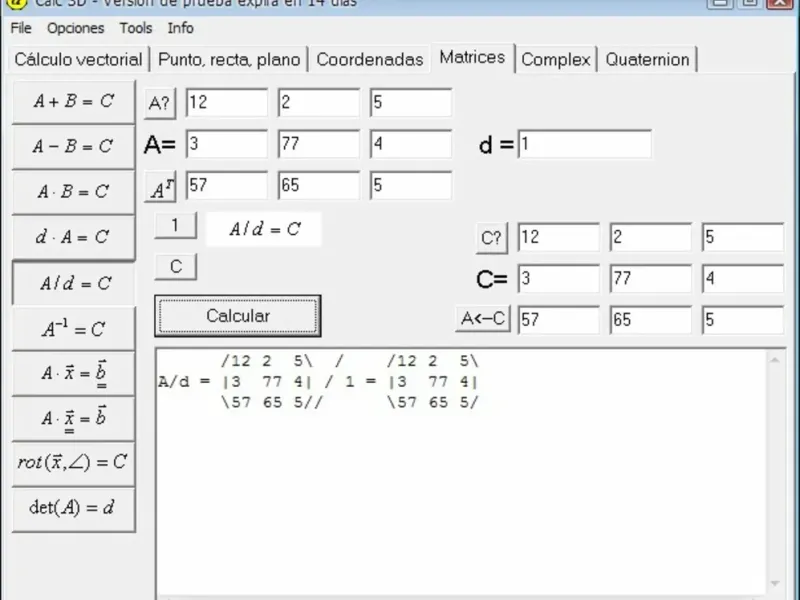Click matrix A field containing 57
This screenshot has height=600, width=800.
227,185
